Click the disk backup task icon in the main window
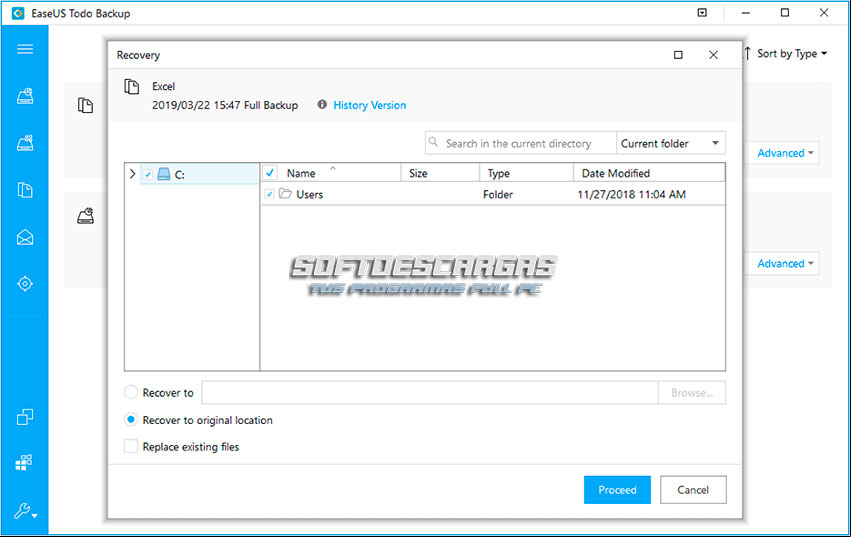 tap(85, 216)
